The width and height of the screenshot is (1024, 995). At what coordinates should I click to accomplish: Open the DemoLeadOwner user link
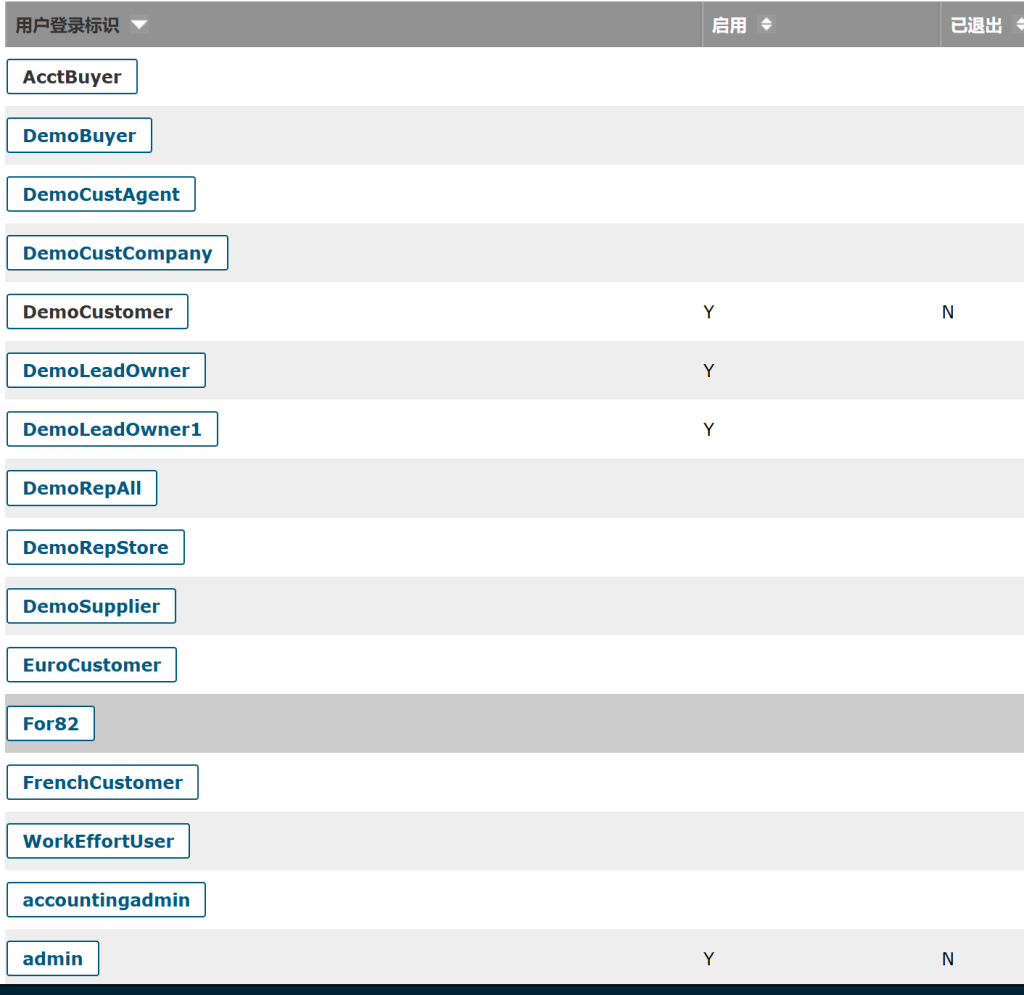pos(106,371)
